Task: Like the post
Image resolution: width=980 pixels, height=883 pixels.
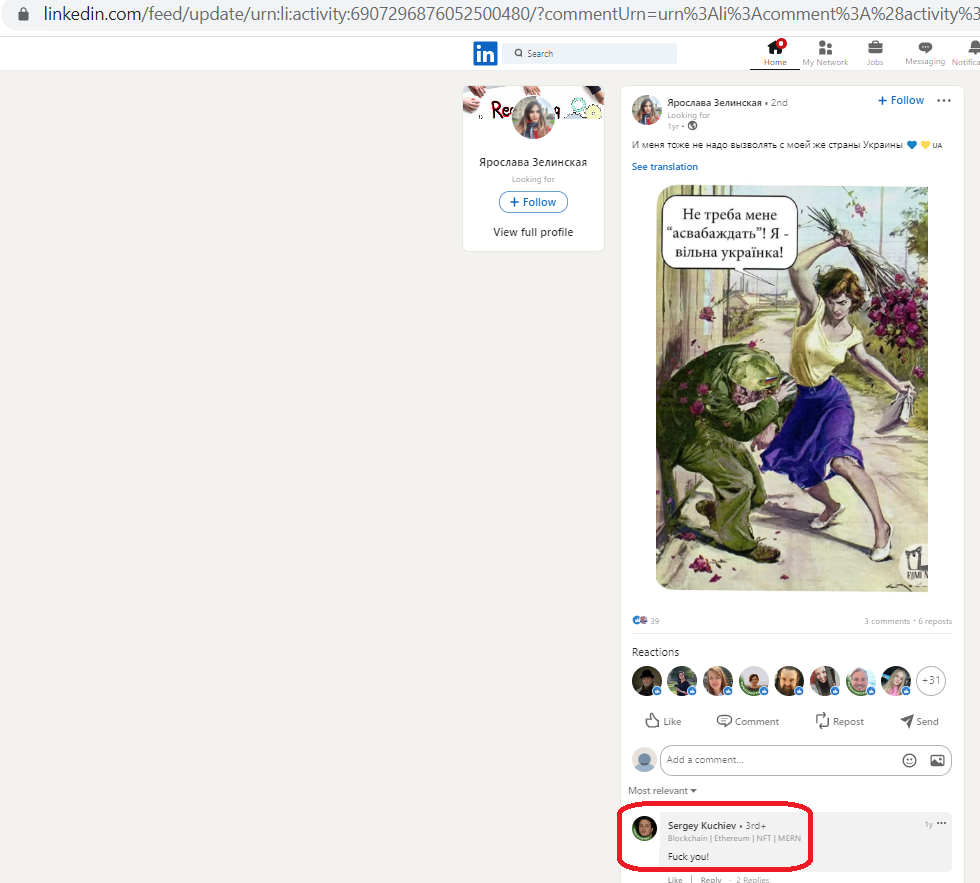Action: (663, 721)
